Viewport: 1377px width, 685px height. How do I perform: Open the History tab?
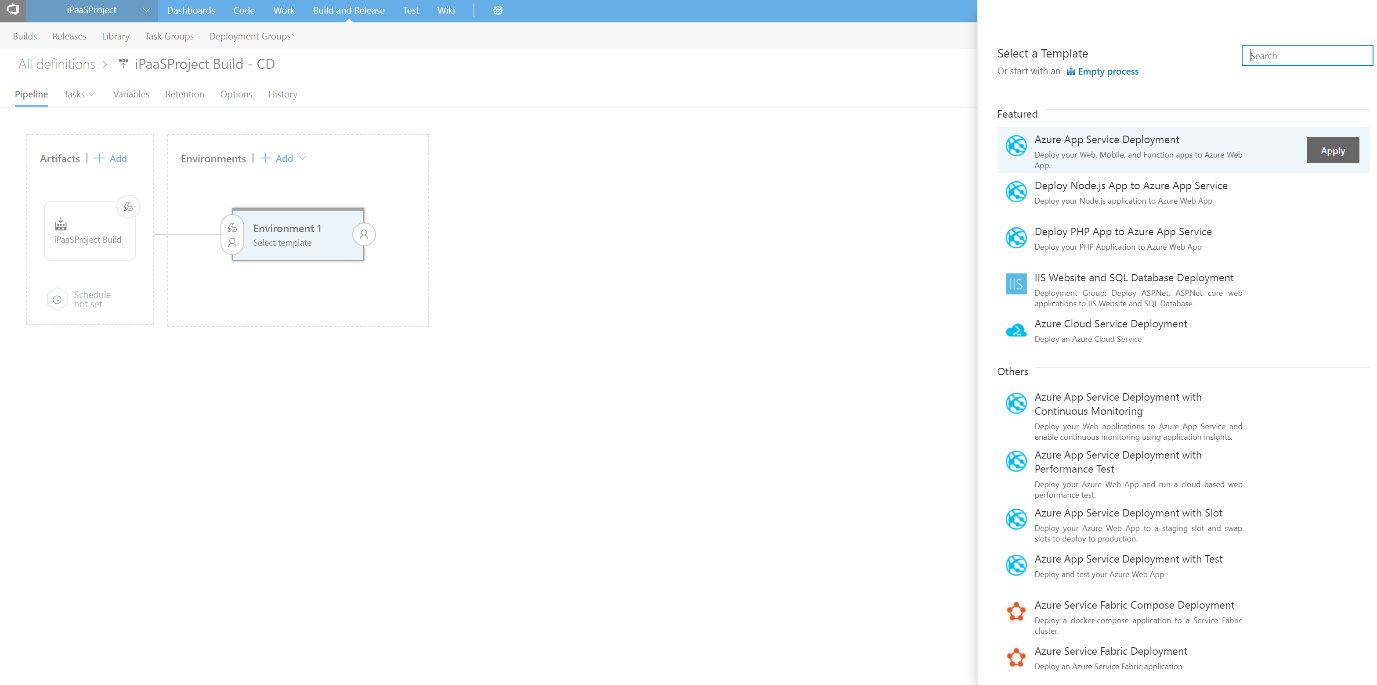point(283,94)
